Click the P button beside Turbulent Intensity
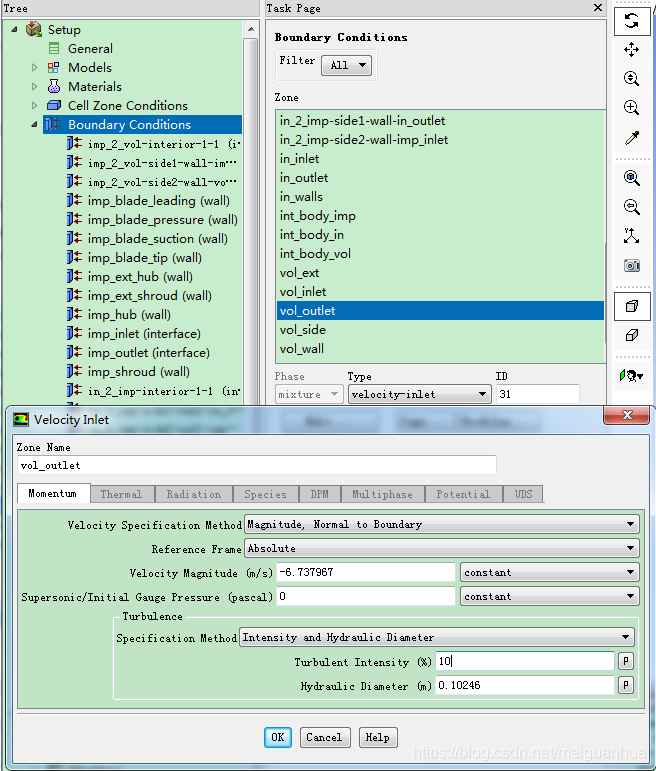Image resolution: width=656 pixels, height=771 pixels. [x=626, y=662]
